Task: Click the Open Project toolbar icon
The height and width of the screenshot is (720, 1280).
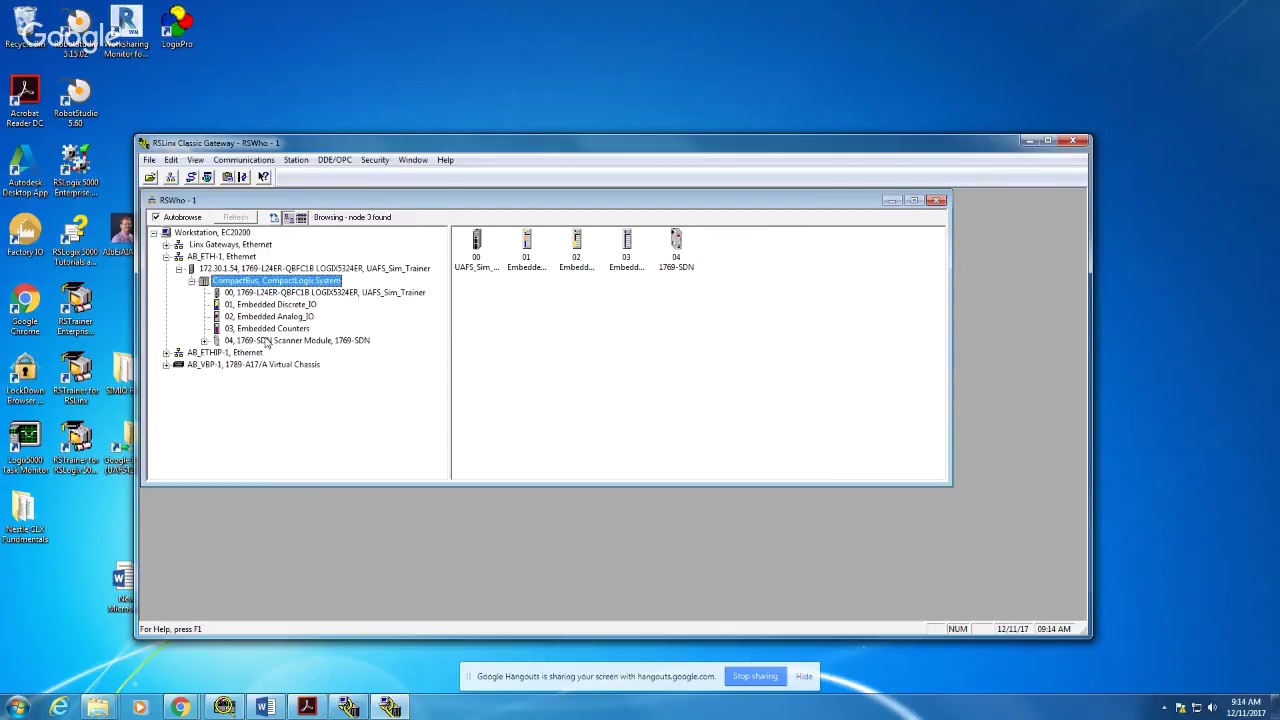Action: coord(150,177)
